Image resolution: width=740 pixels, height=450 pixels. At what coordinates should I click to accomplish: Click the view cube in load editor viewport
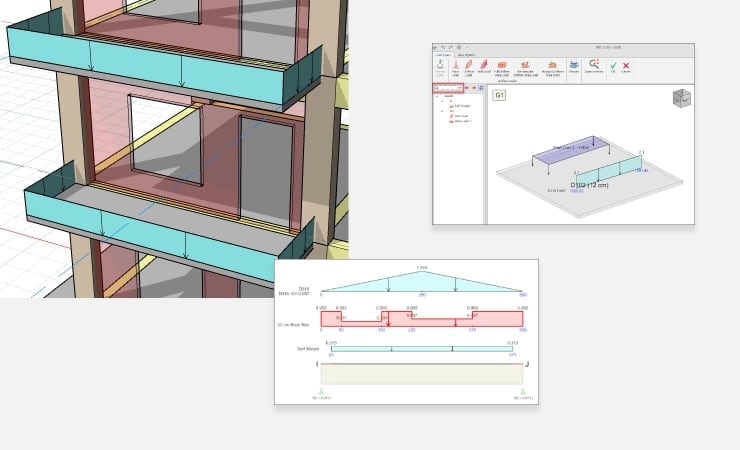(x=681, y=98)
